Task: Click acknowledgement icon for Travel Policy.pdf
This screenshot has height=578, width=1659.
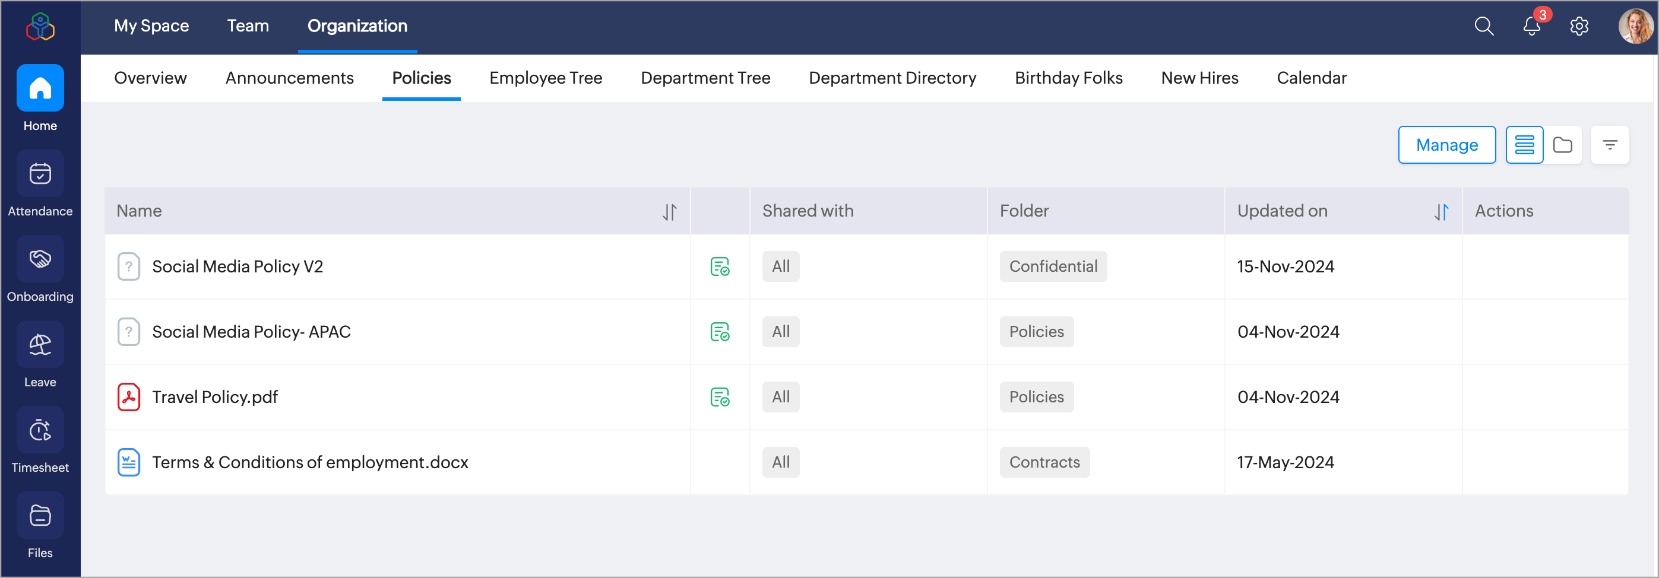Action: (720, 397)
